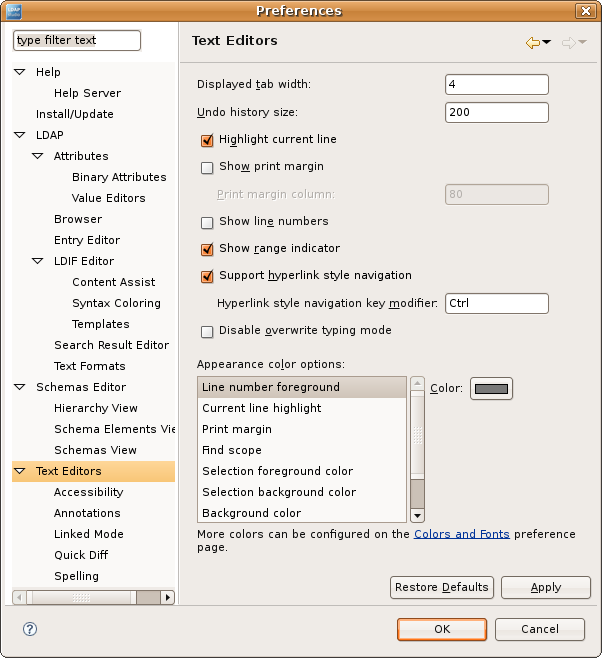Viewport: 602px width, 658px height.
Task: Enable Show print margin
Action: click(x=208, y=167)
